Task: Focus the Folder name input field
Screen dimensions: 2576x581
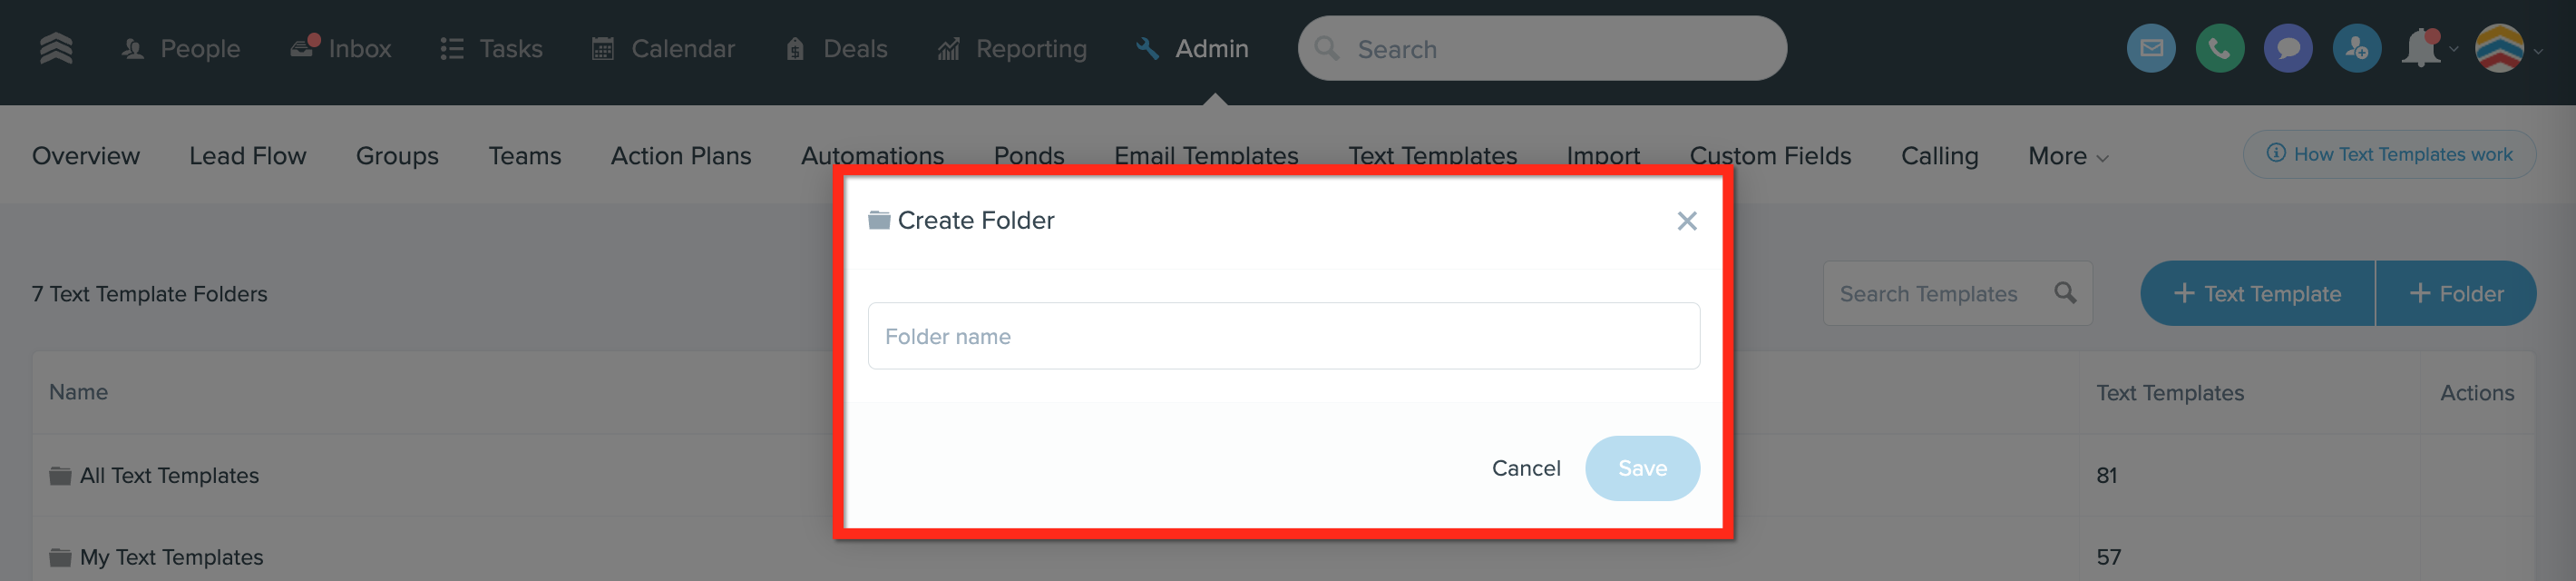Action: 1283,336
